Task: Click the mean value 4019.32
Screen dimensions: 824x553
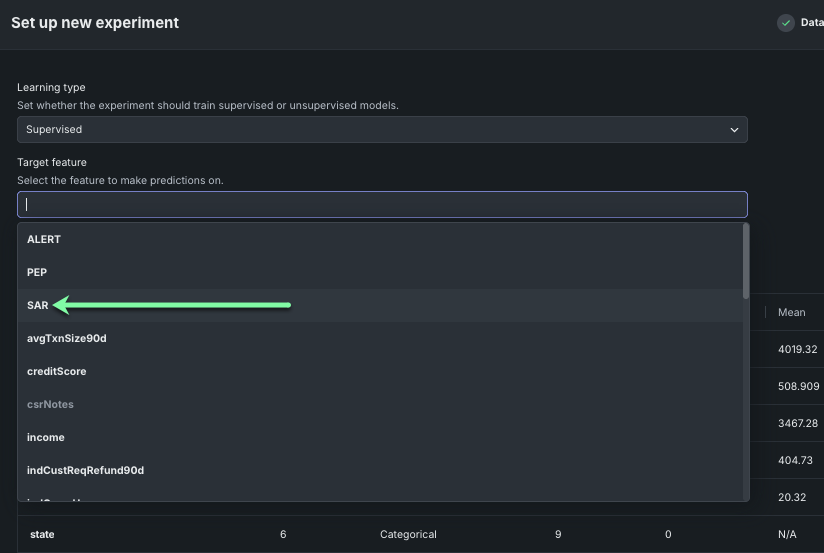Action: [x=797, y=349]
